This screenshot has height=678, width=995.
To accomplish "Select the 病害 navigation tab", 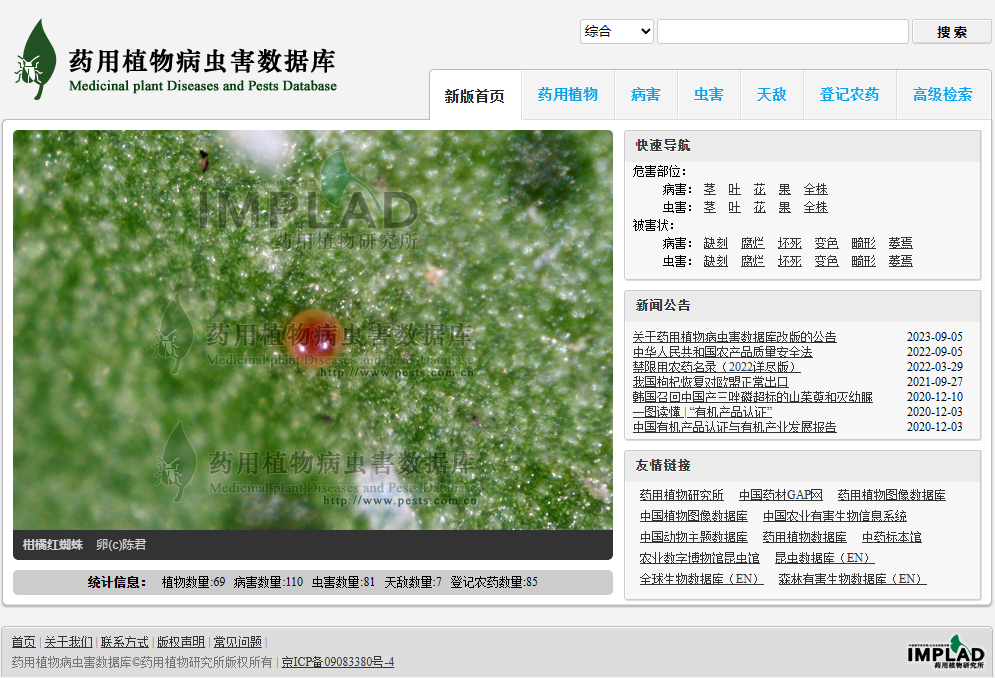I will [646, 95].
